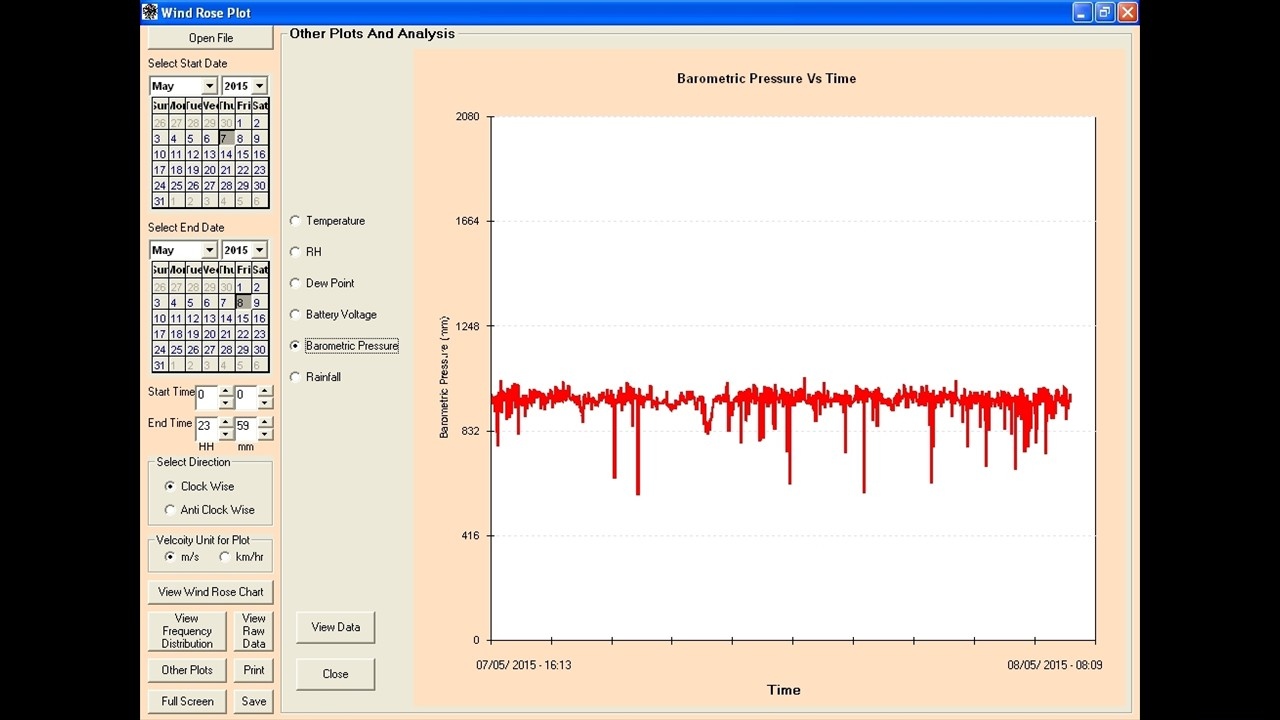
Task: Click the 416 y-axis value
Action: click(x=469, y=536)
